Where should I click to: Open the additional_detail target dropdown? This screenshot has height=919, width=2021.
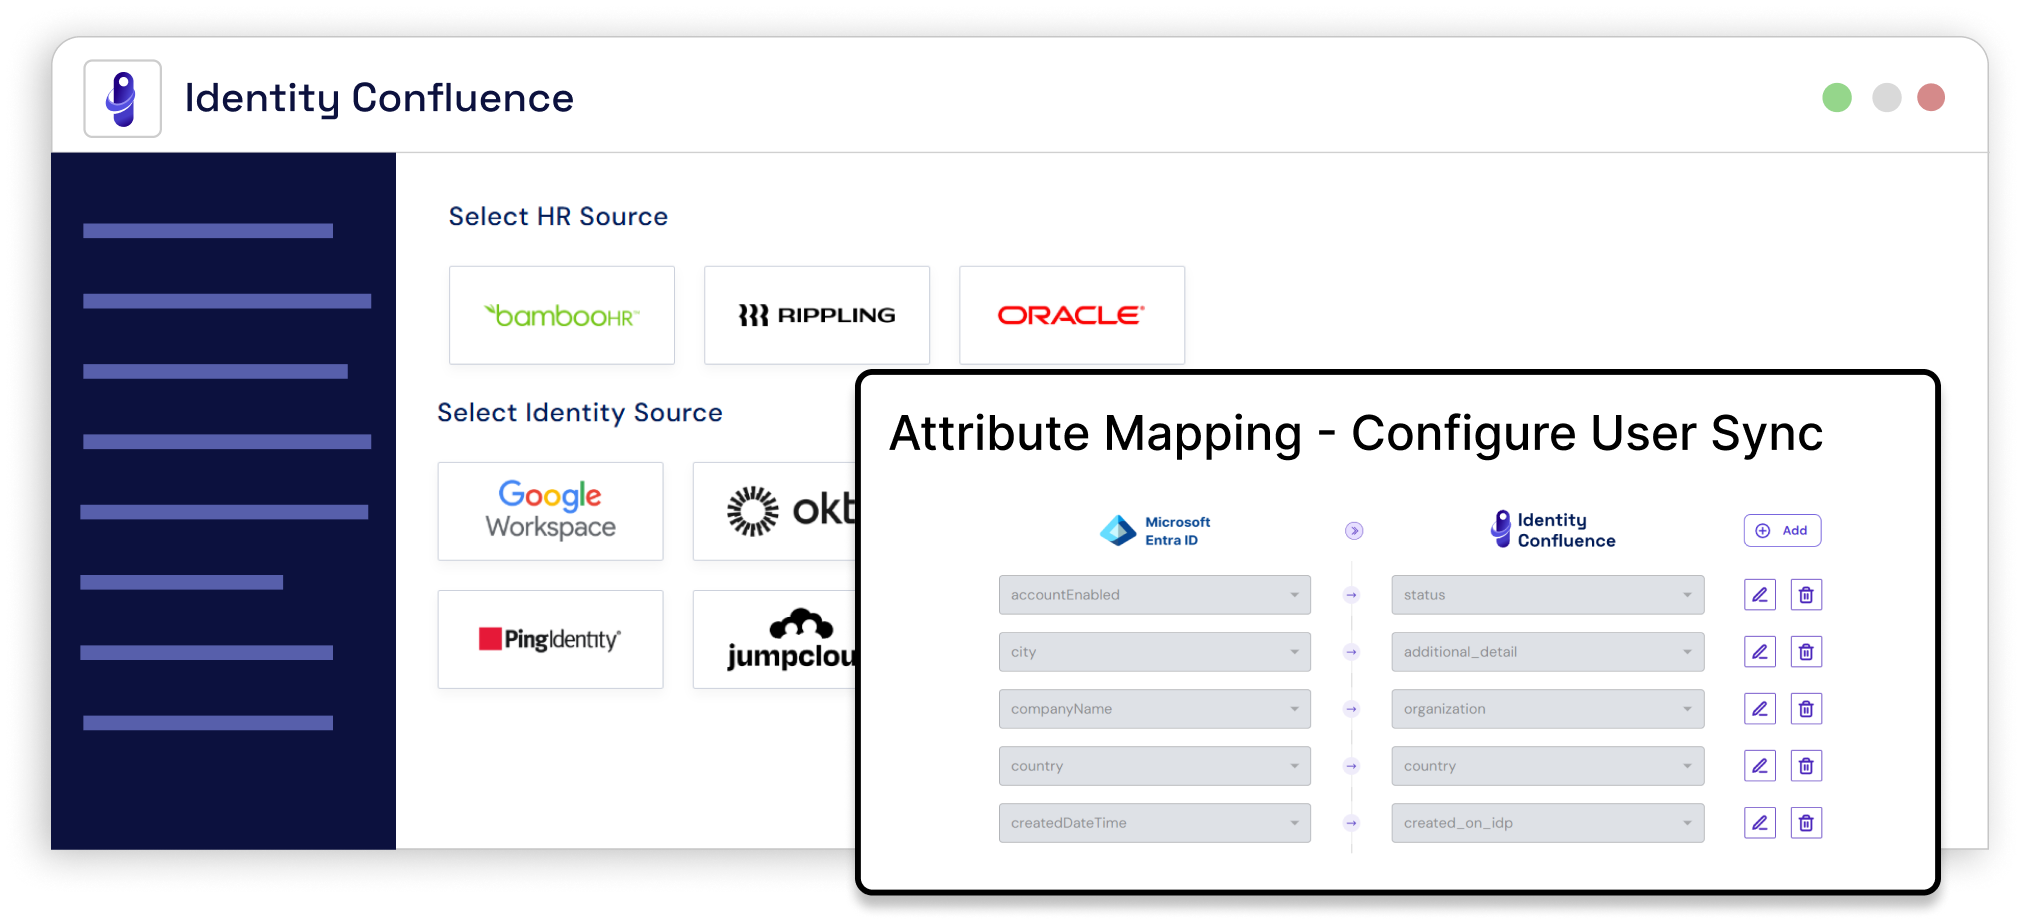(x=1547, y=652)
